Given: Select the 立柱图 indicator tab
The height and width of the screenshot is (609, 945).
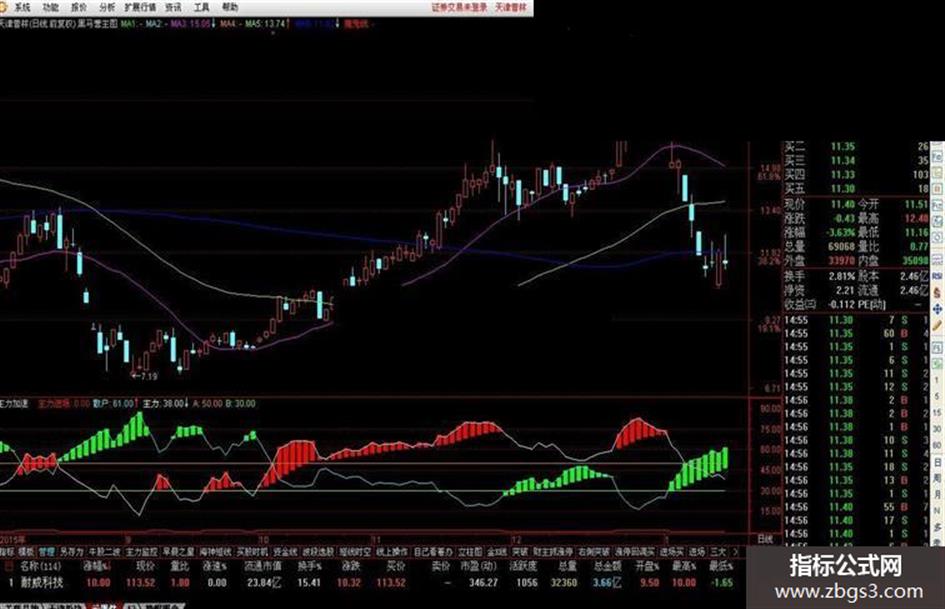Looking at the screenshot, I should [x=469, y=552].
